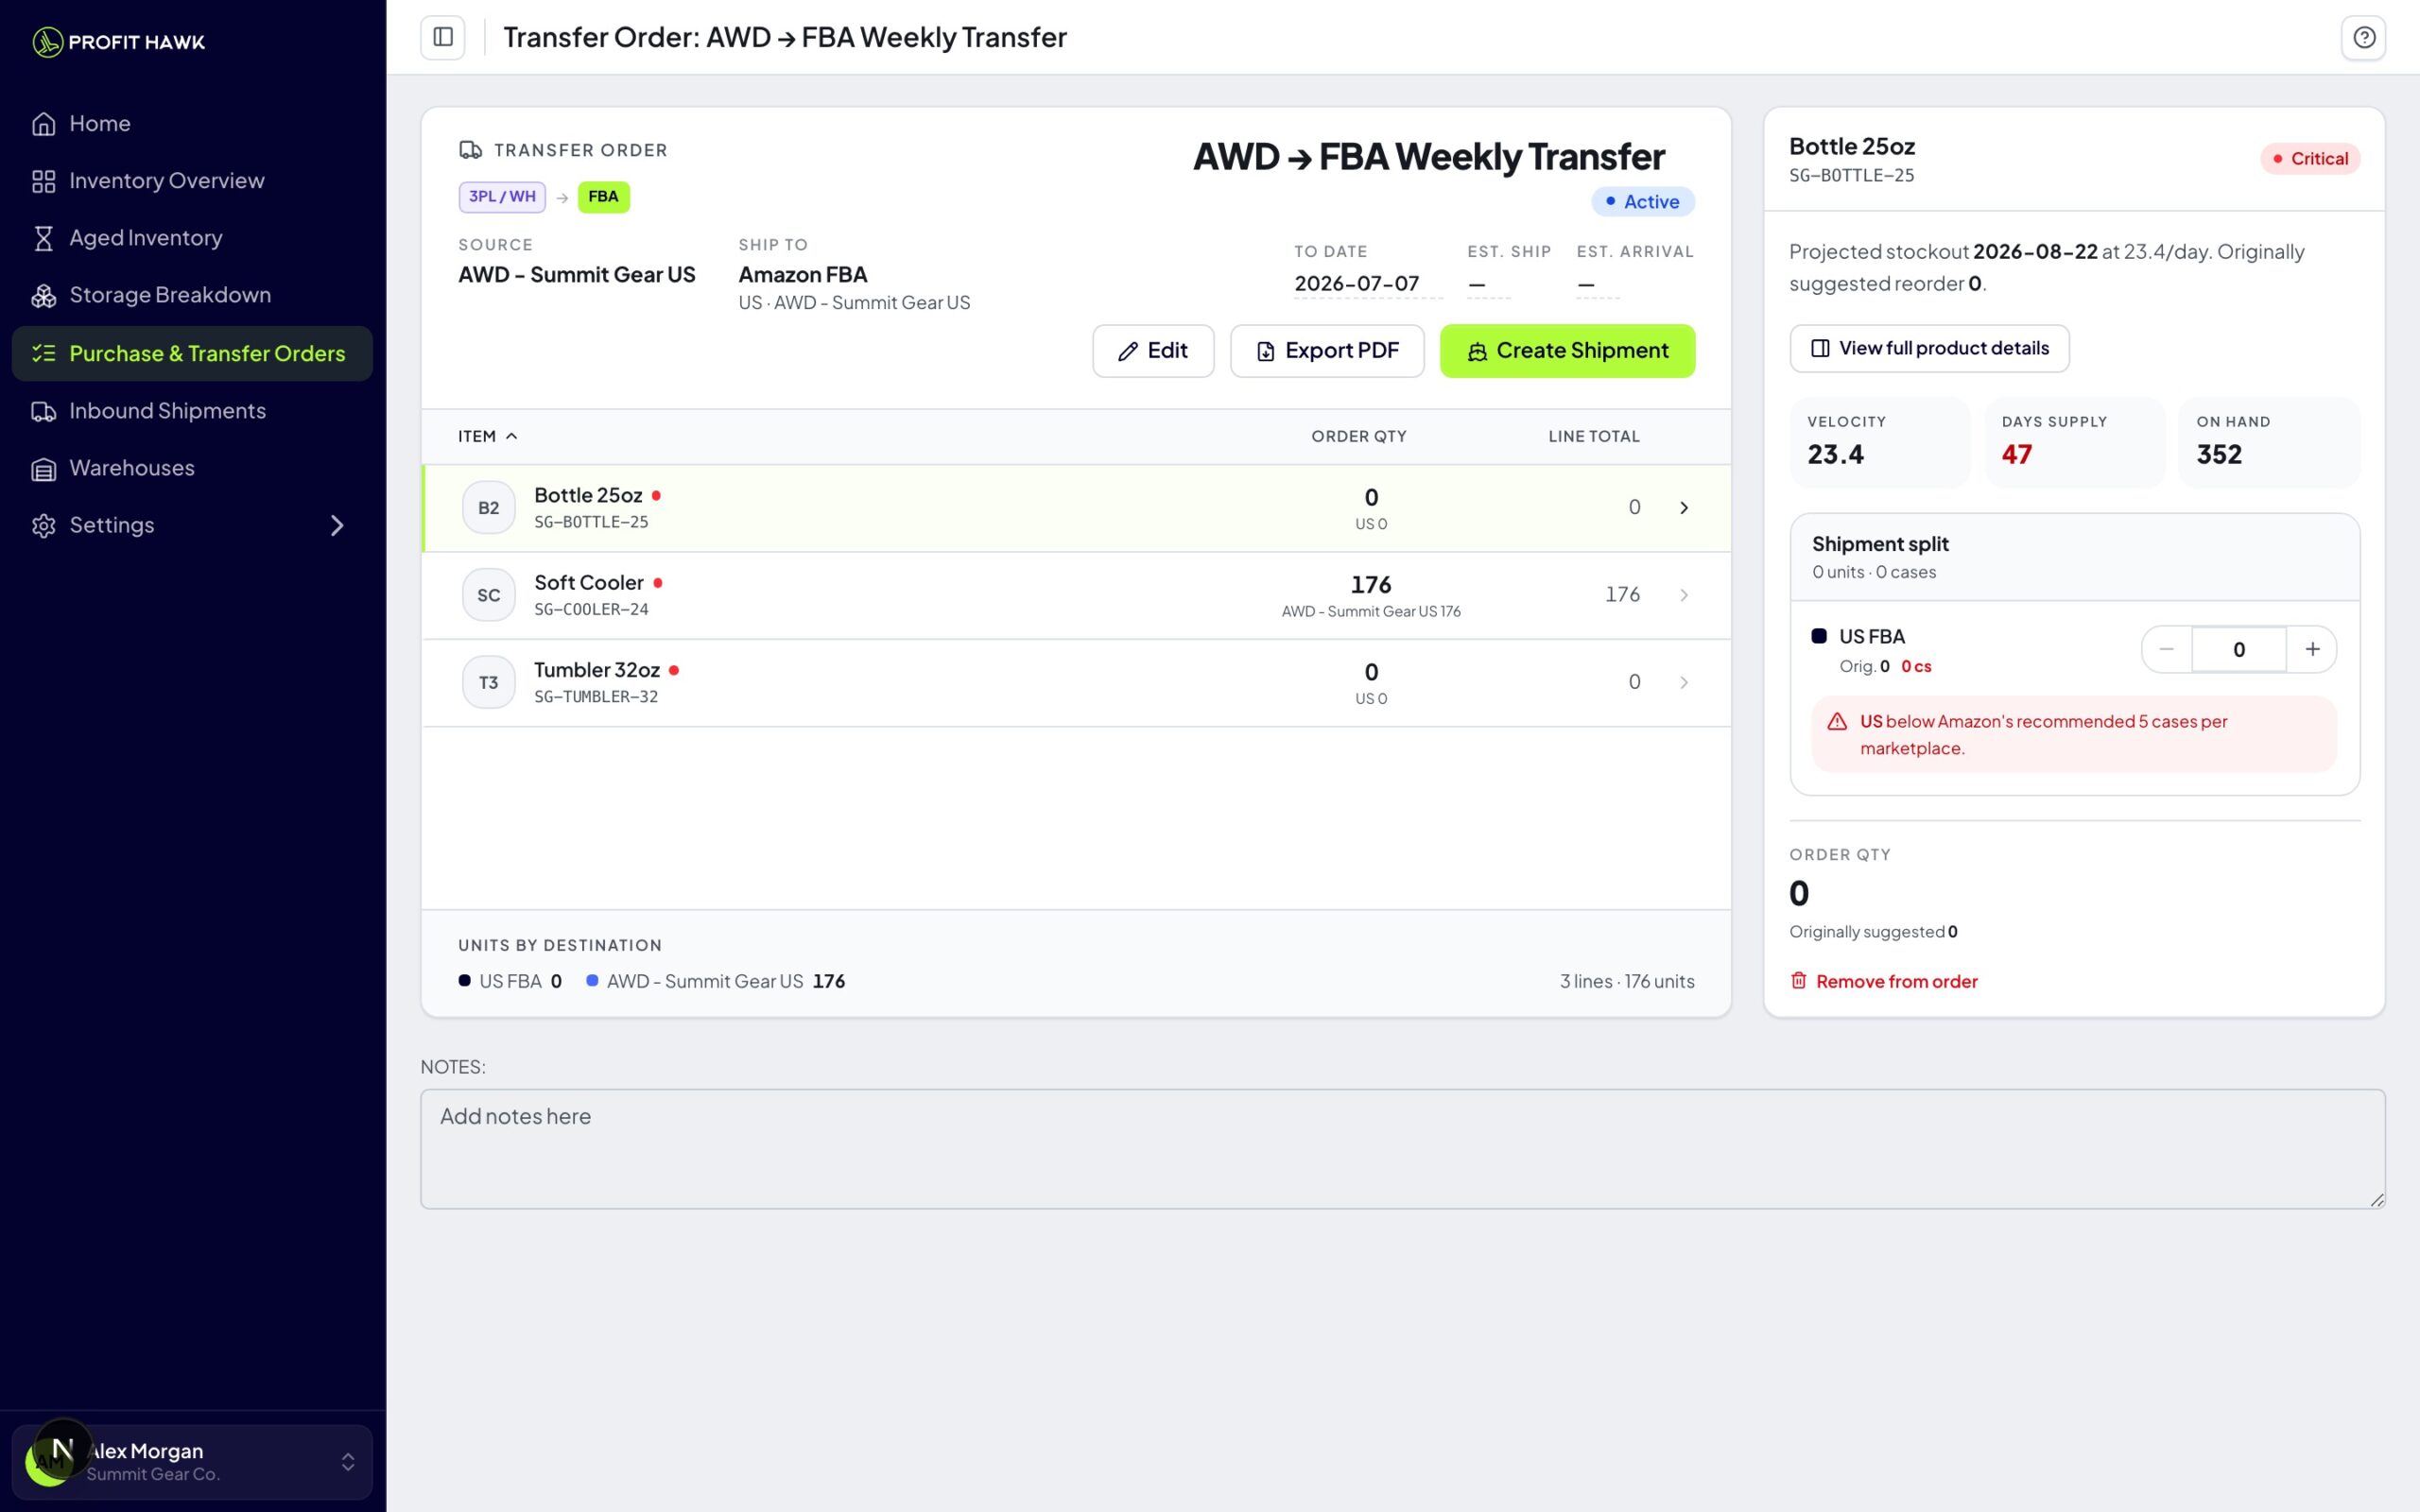Expand the Settings submenu chevron
2420x1512 pixels.
point(337,525)
